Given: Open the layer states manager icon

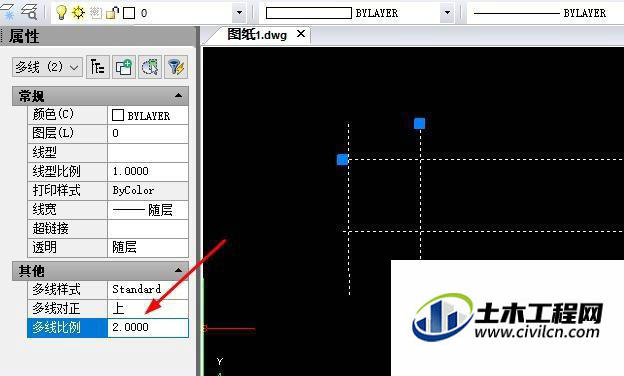Looking at the screenshot, I should coord(29,12).
